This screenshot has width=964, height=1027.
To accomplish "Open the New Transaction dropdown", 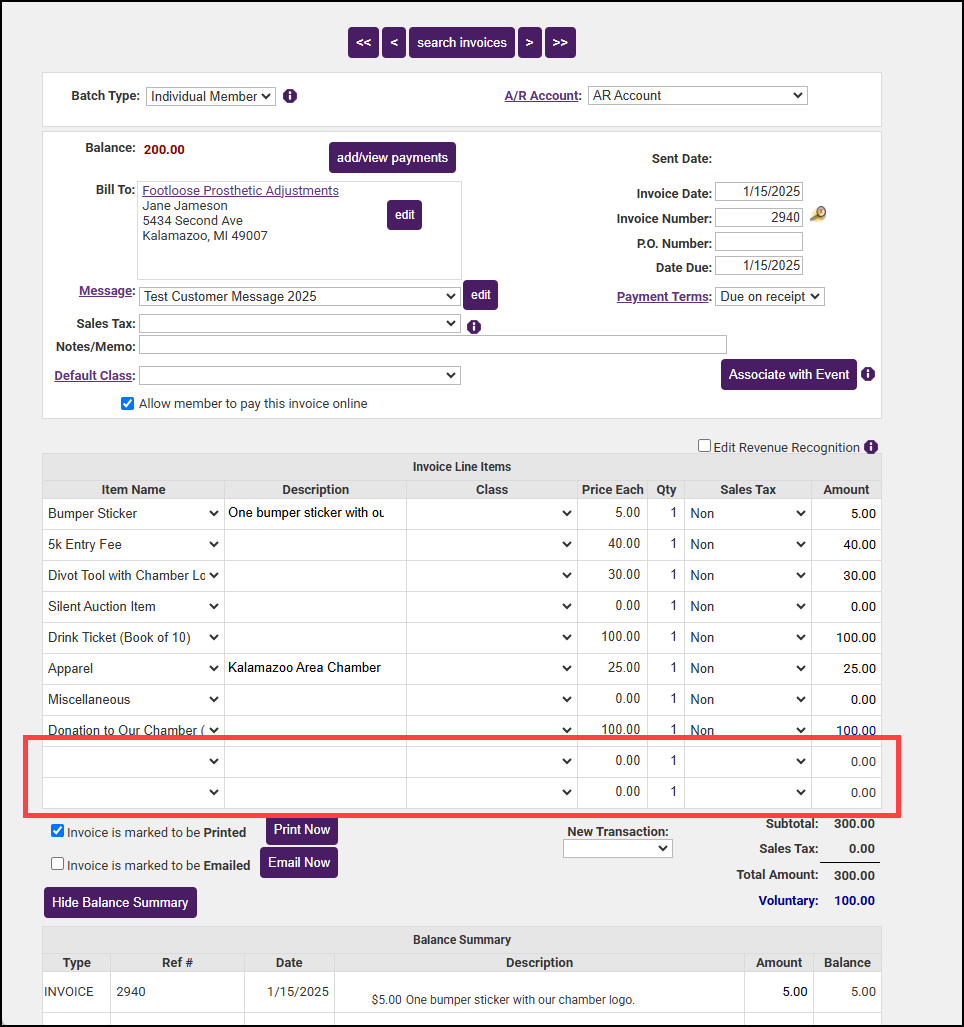I will (x=617, y=848).
